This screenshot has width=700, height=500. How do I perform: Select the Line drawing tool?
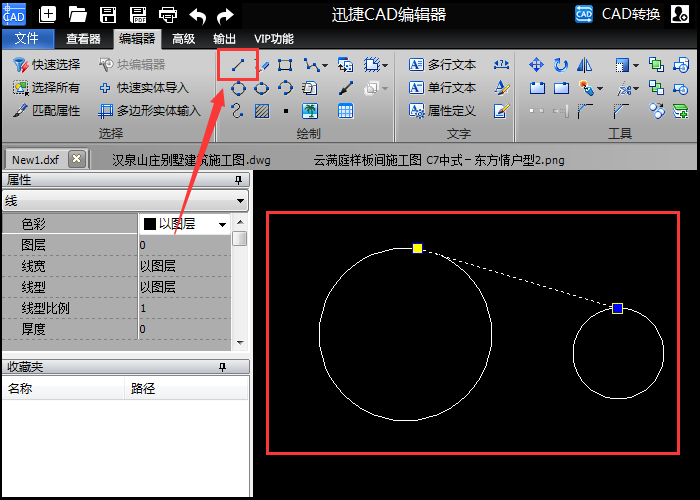point(238,65)
